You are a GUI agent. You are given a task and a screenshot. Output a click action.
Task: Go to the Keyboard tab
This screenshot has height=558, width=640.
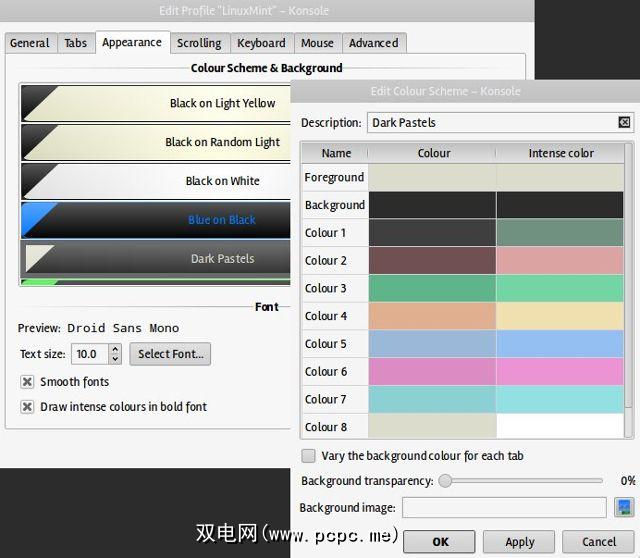click(x=262, y=43)
